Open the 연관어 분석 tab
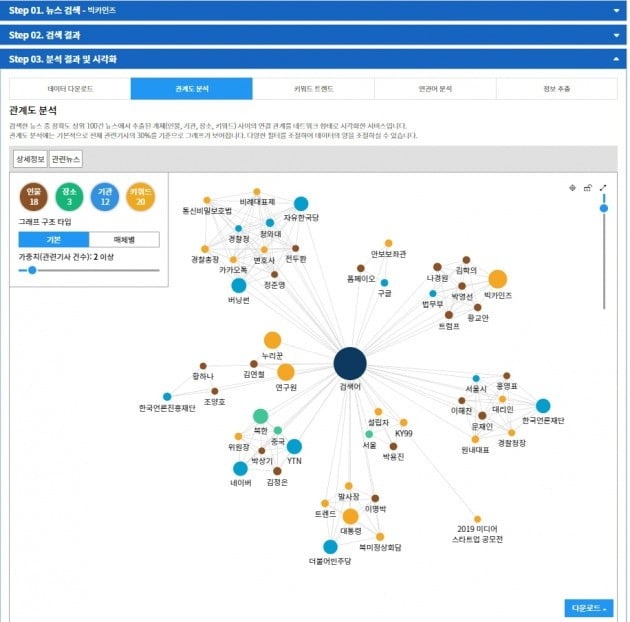Image resolution: width=630 pixels, height=622 pixels. 434,89
